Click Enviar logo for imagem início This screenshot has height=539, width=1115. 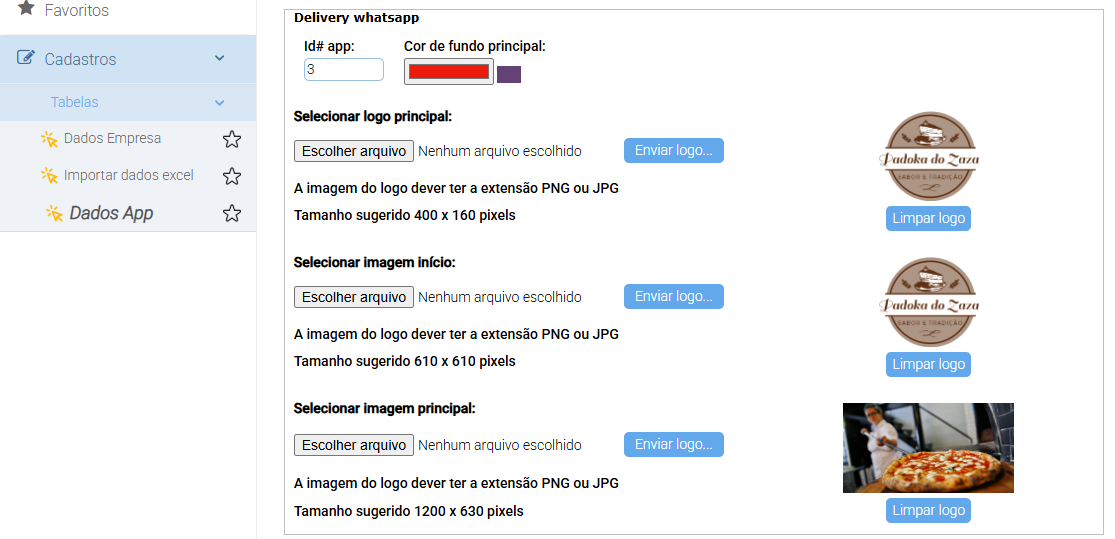[673, 297]
